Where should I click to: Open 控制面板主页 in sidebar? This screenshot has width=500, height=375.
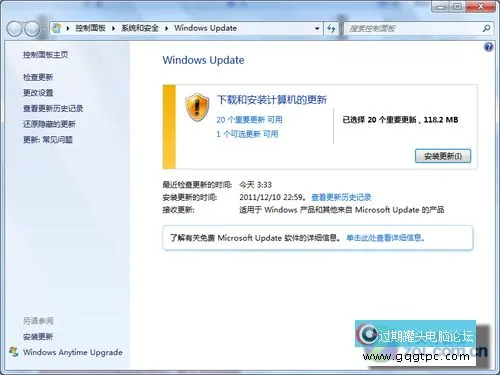(x=45, y=54)
